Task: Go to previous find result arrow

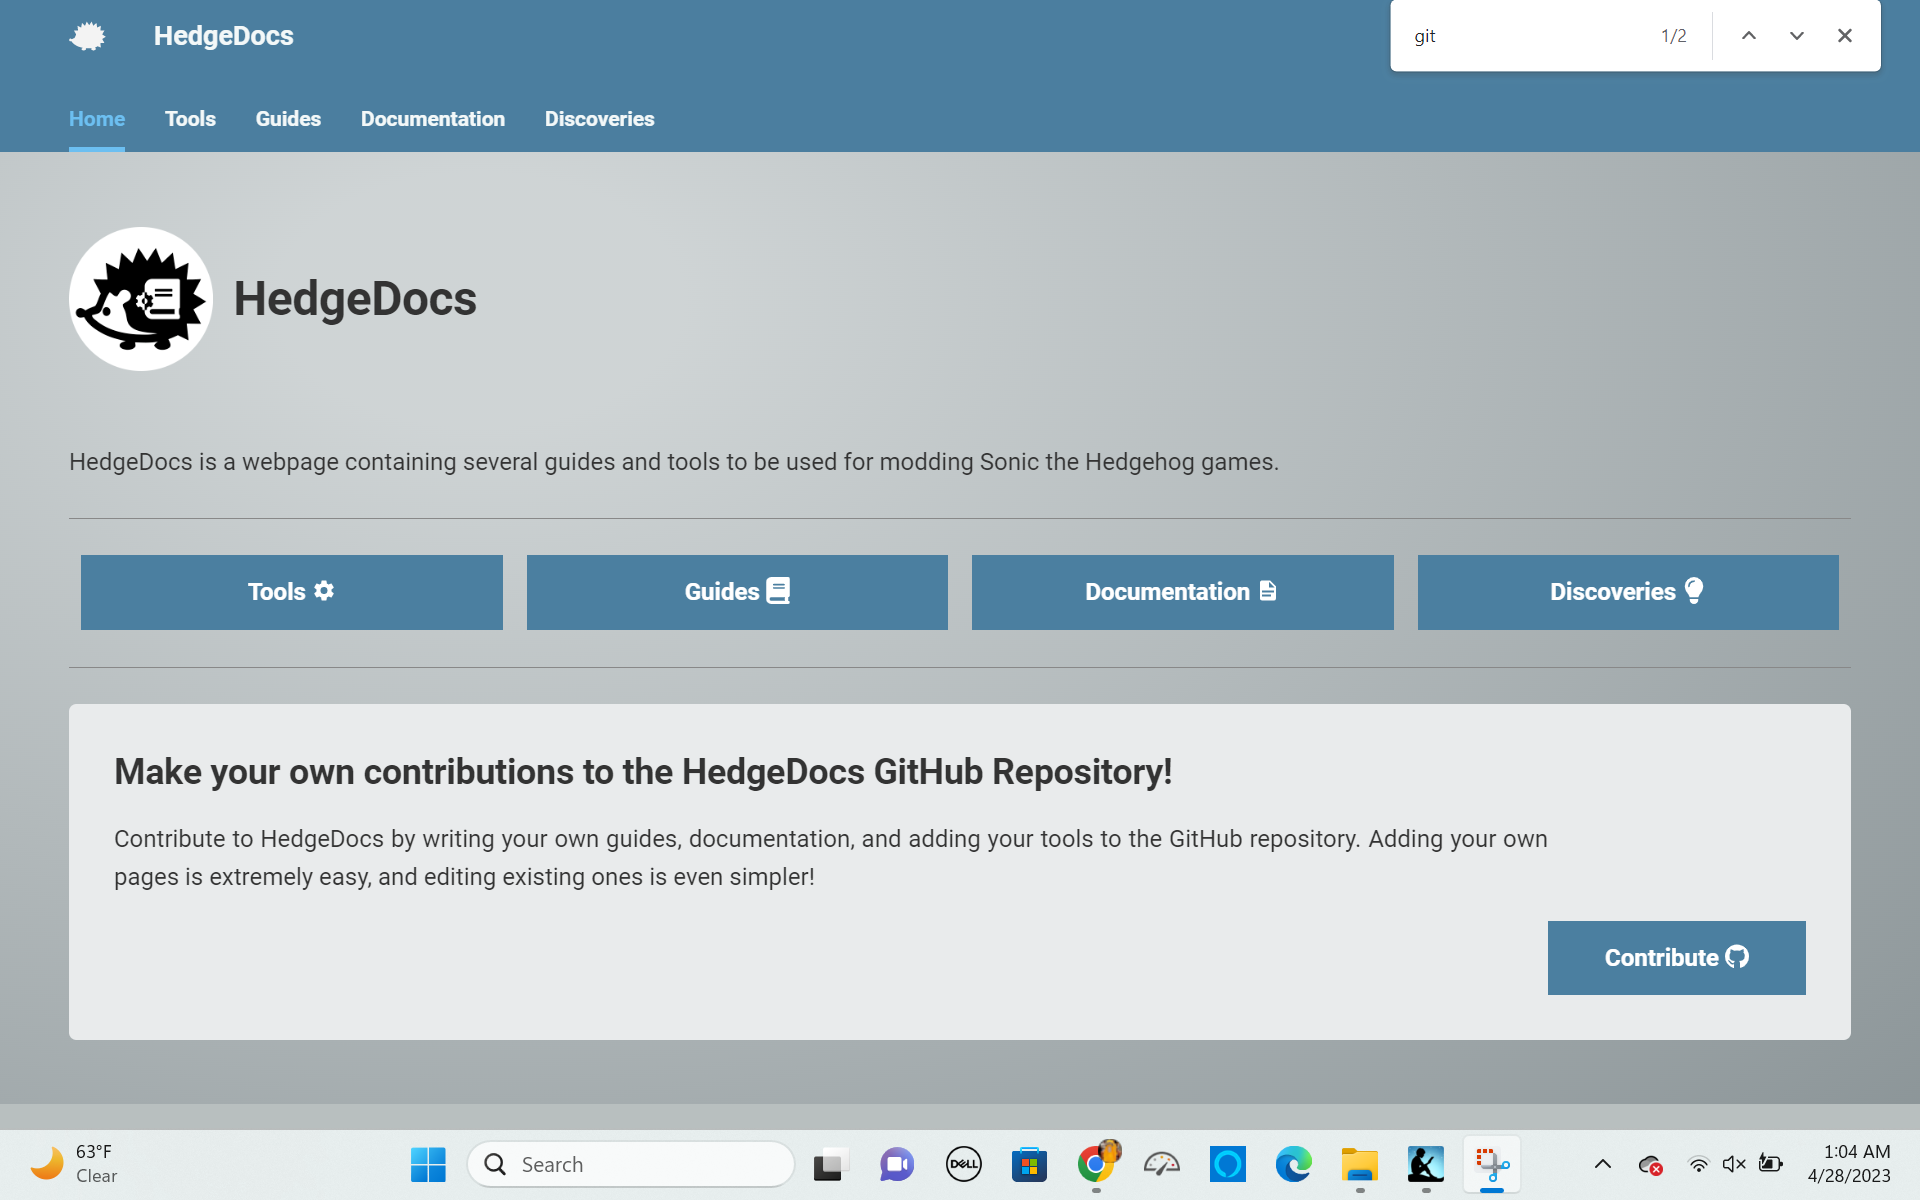Action: click(x=1749, y=36)
